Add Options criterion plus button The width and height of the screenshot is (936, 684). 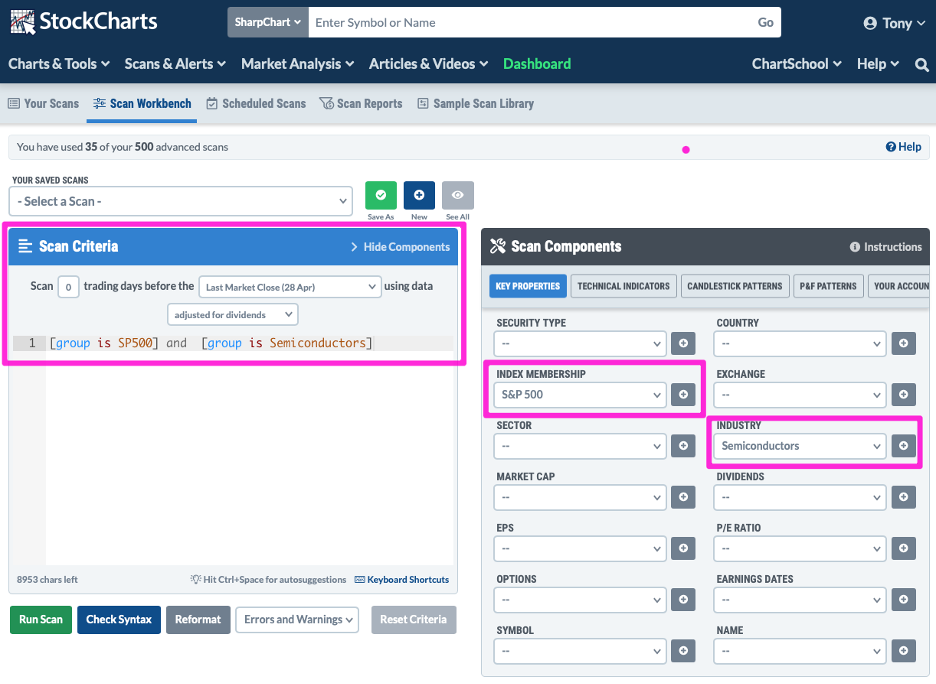(x=683, y=600)
